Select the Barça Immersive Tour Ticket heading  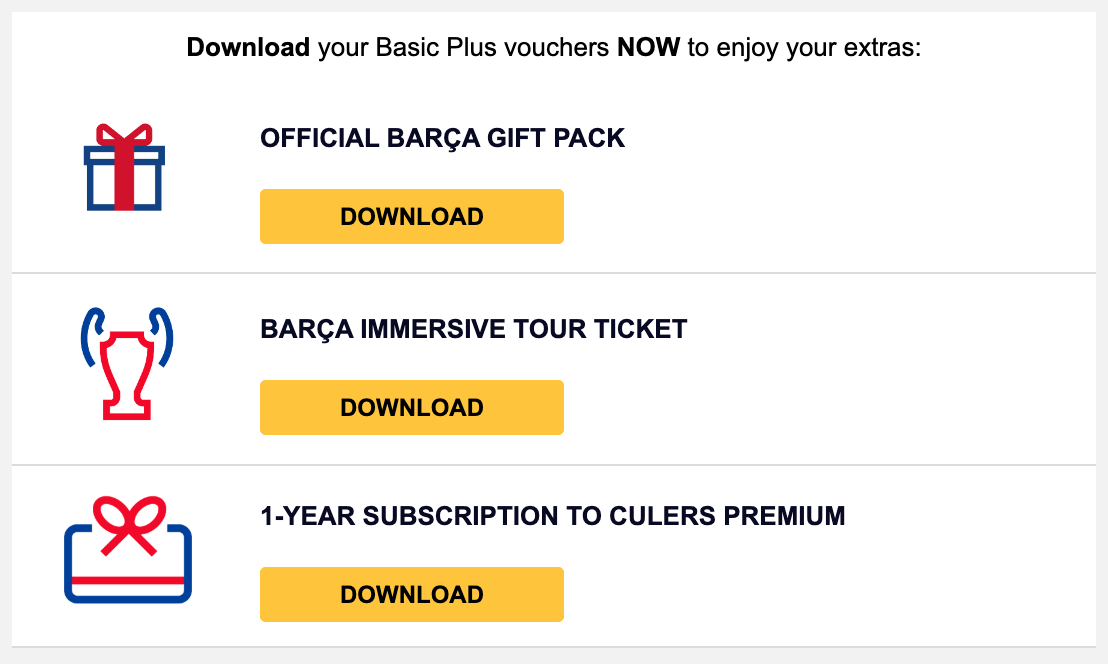point(473,329)
